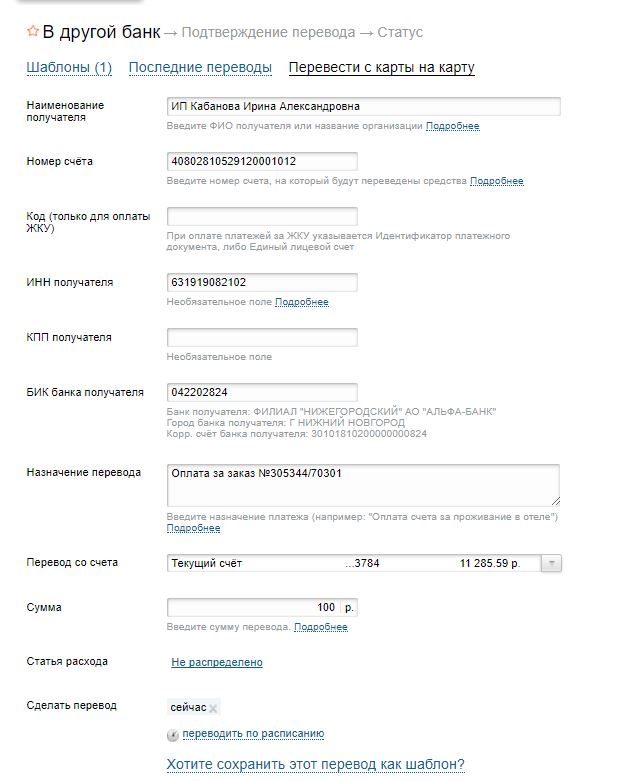Click the Сумма amount field
635x781 pixels.
coord(254,608)
